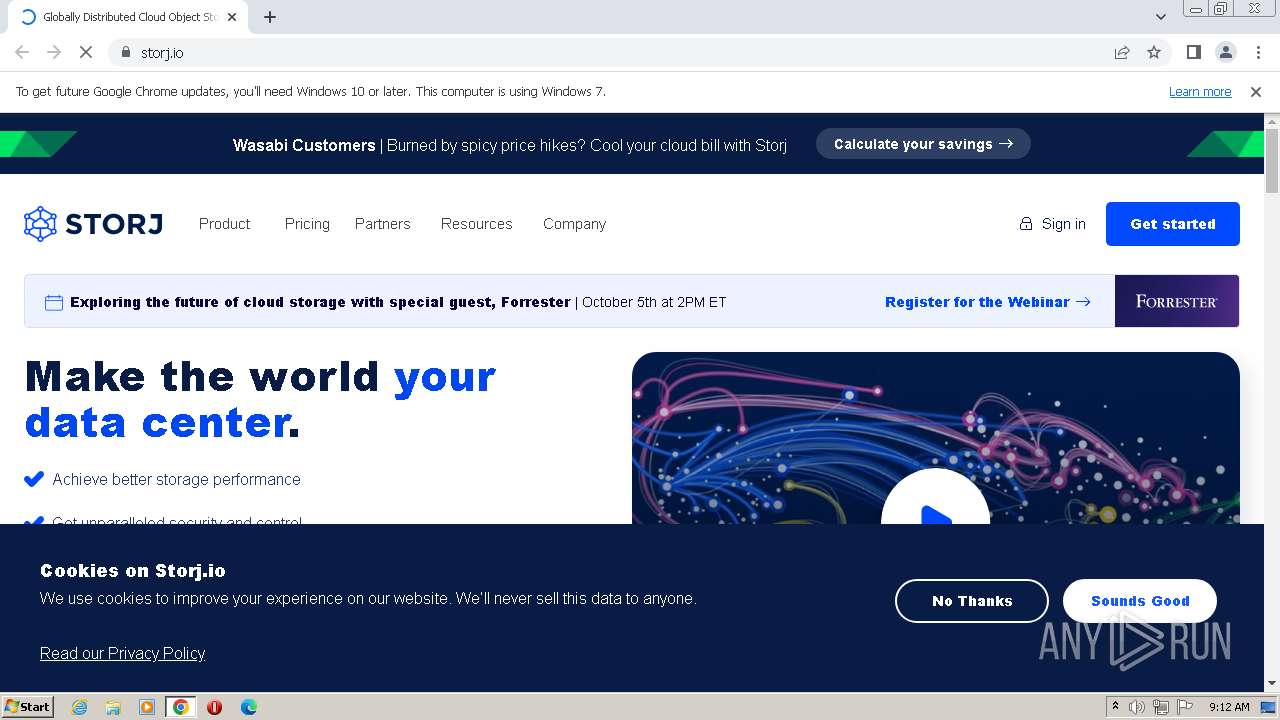Image resolution: width=1280 pixels, height=720 pixels.
Task: Open the Partners menu
Action: tap(382, 224)
